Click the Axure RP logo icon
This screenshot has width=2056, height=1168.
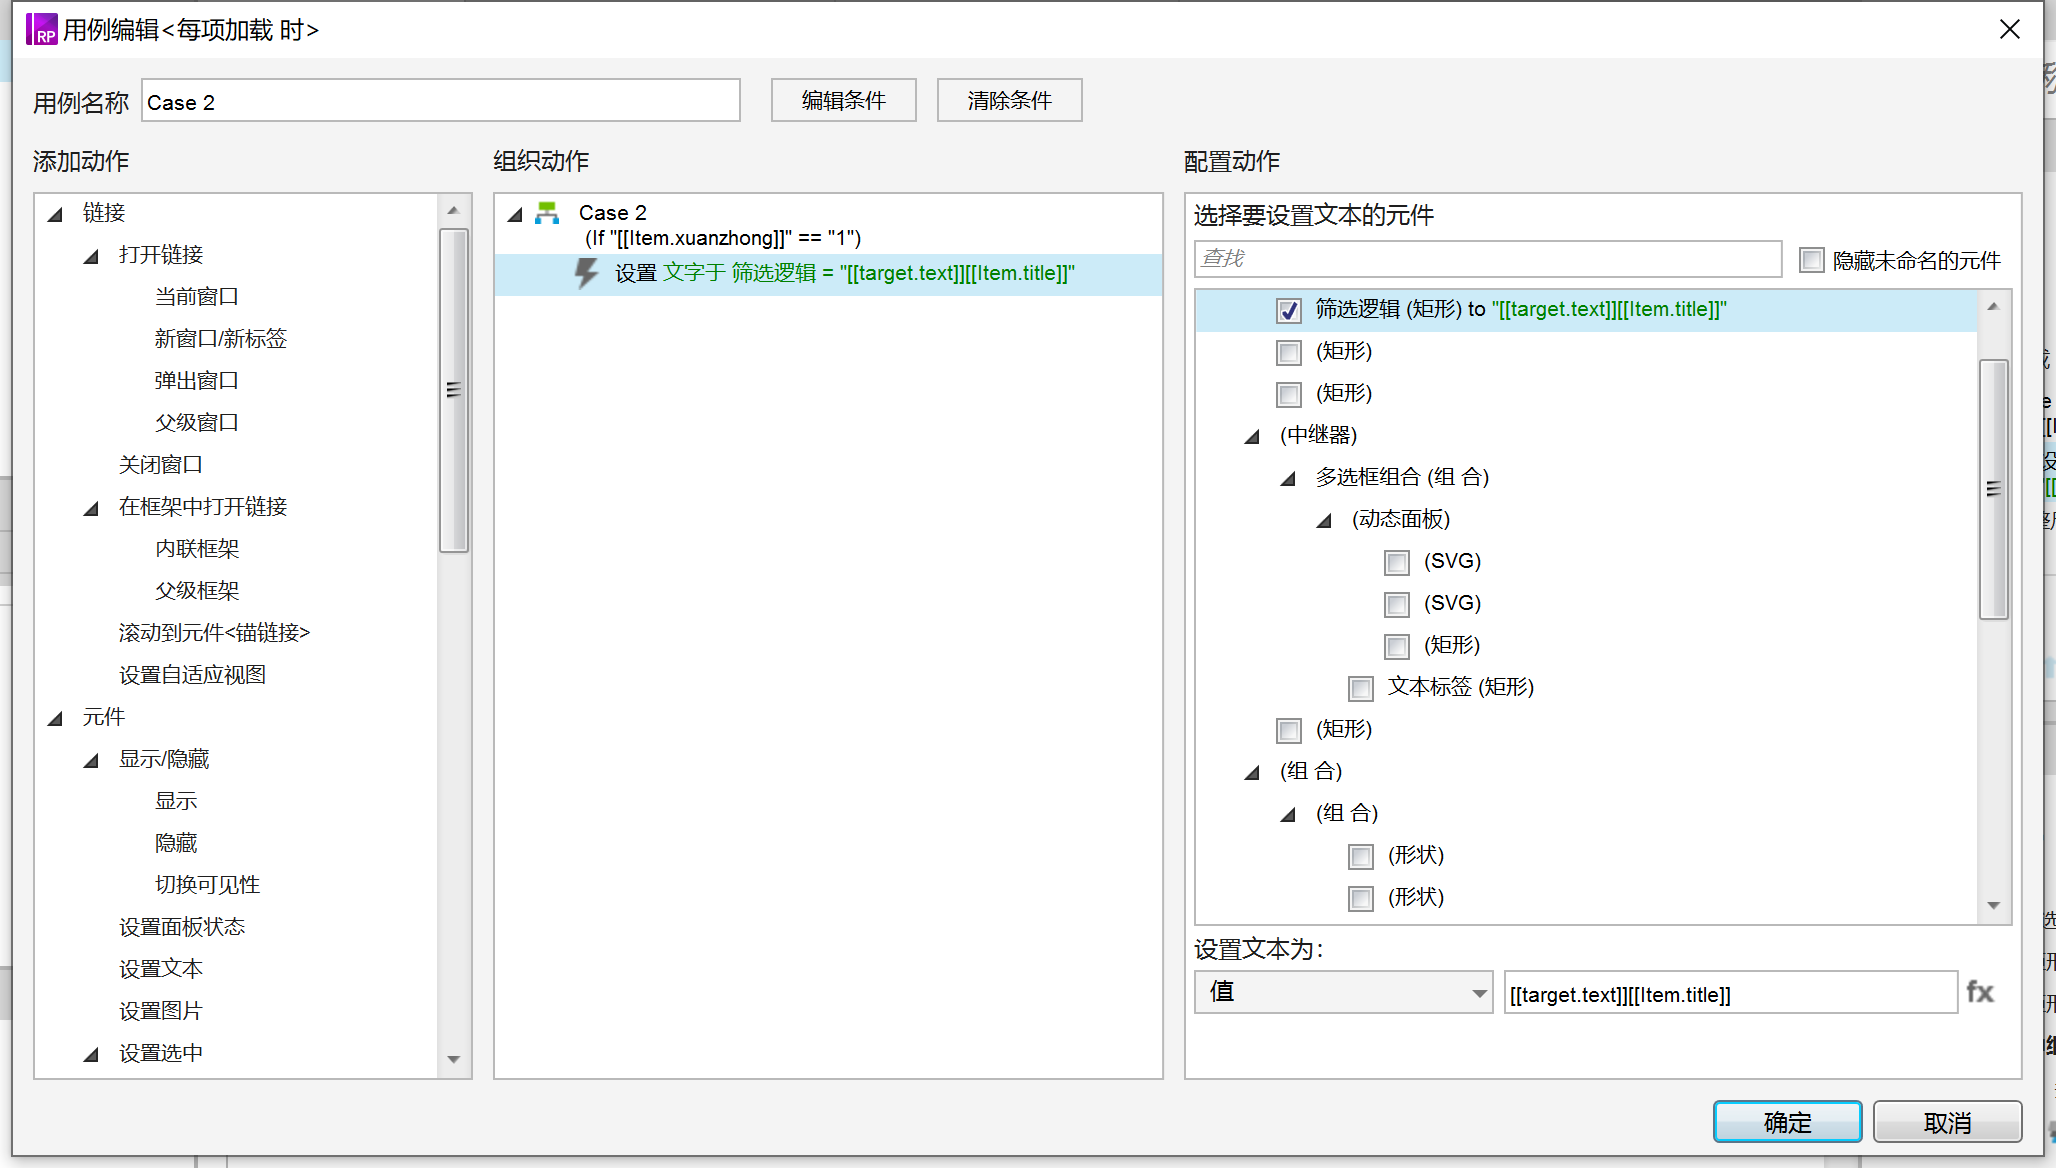point(42,30)
